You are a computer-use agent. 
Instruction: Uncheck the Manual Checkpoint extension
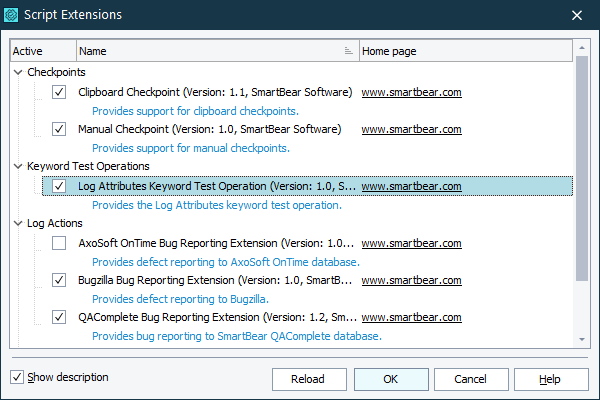tap(59, 129)
